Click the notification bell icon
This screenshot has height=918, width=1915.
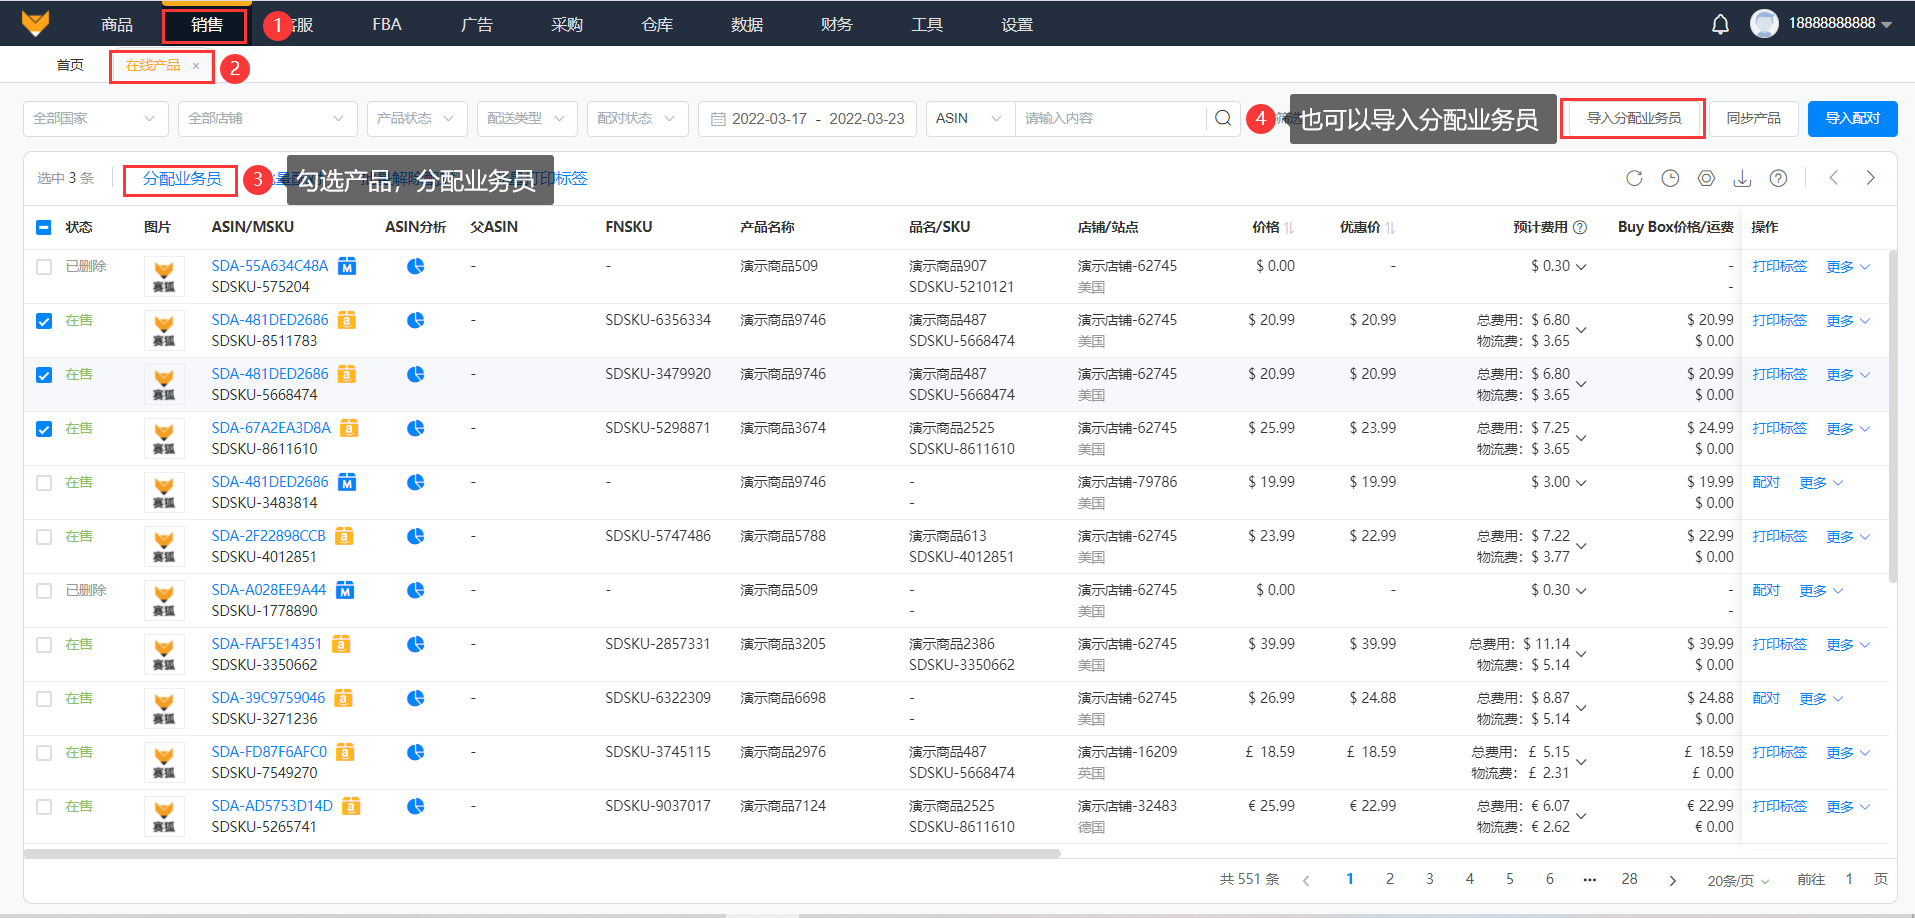point(1720,25)
